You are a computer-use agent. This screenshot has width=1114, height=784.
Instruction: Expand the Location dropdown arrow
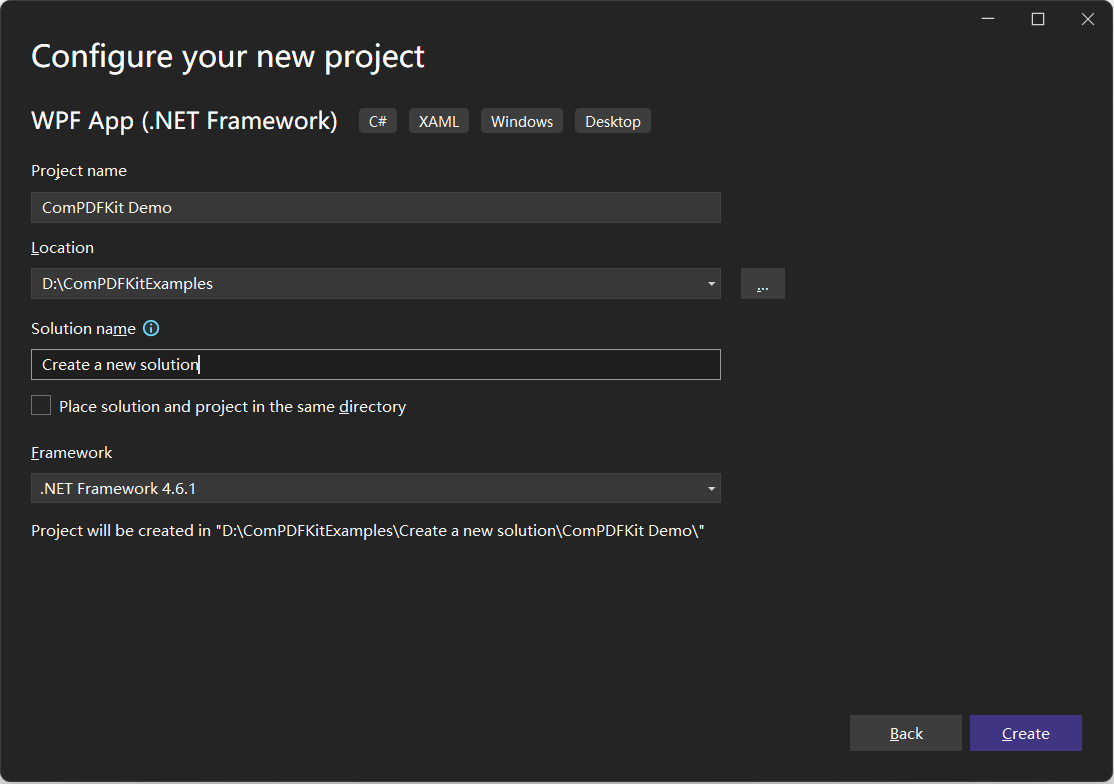pyautogui.click(x=710, y=283)
